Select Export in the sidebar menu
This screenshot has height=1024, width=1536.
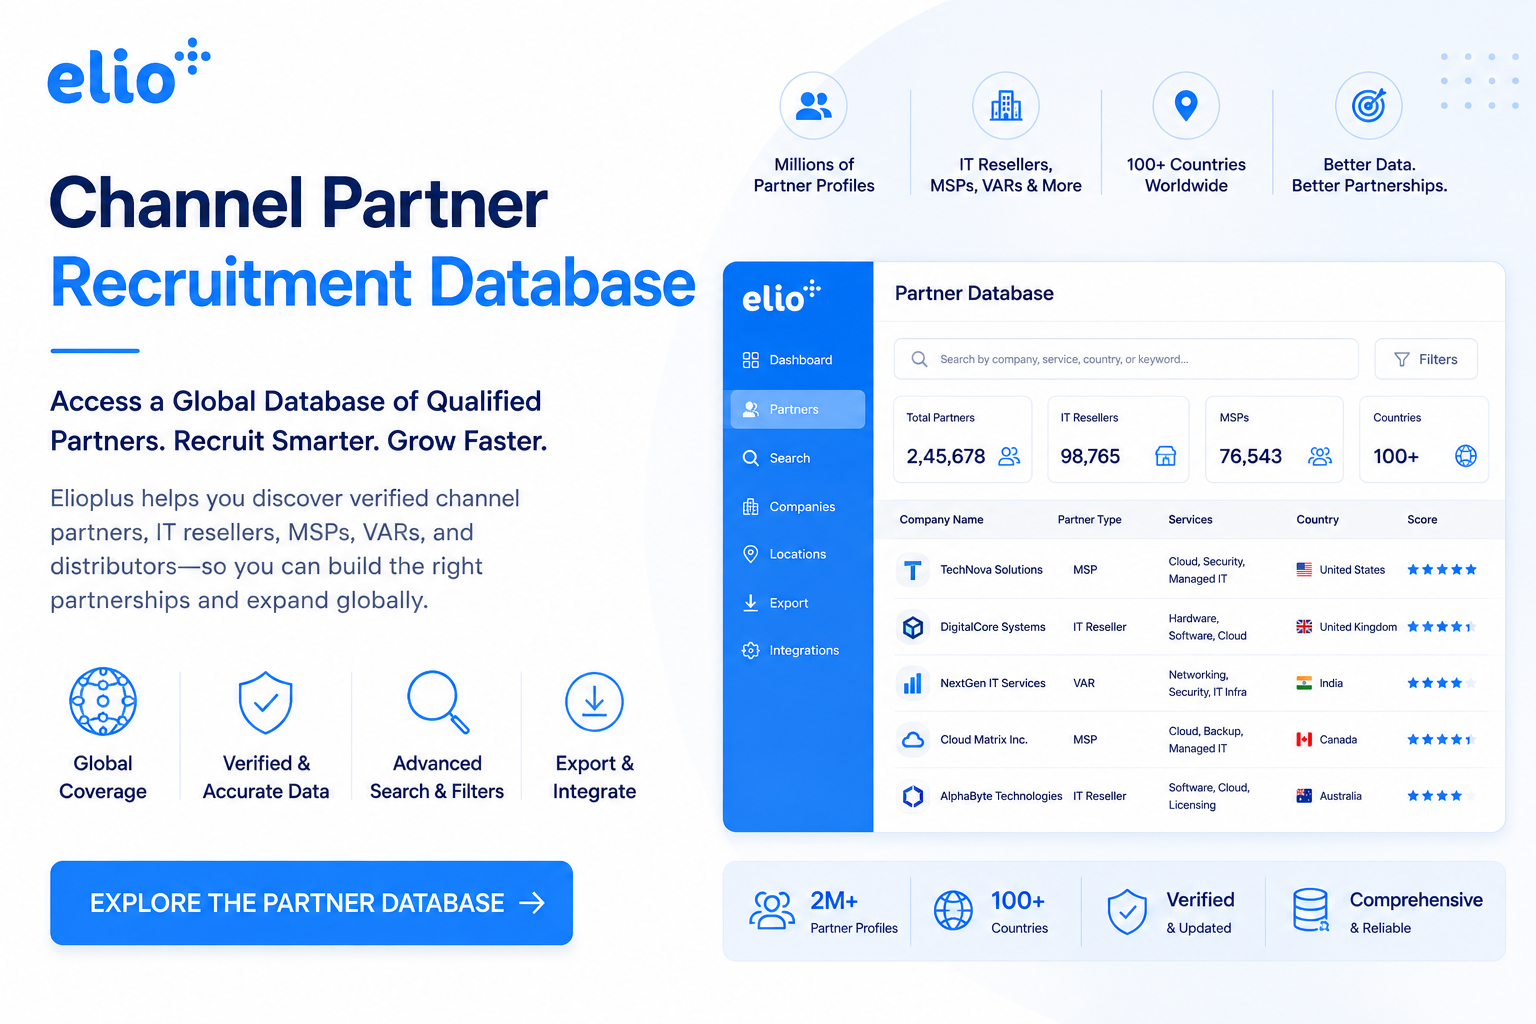798,603
